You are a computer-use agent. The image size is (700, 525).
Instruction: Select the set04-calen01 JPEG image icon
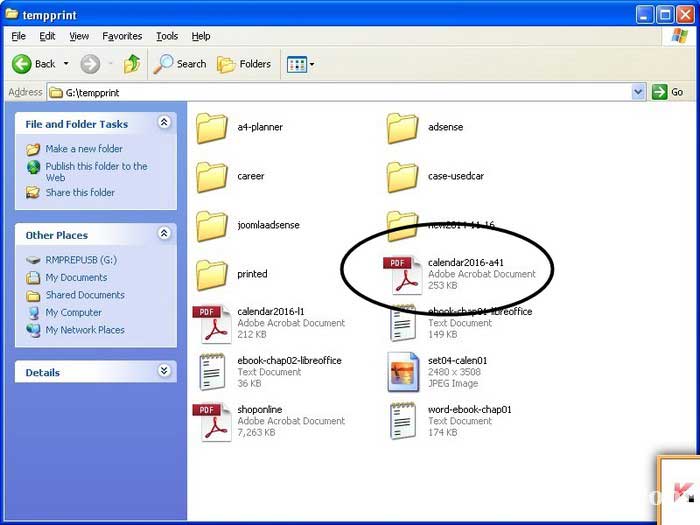(x=403, y=372)
